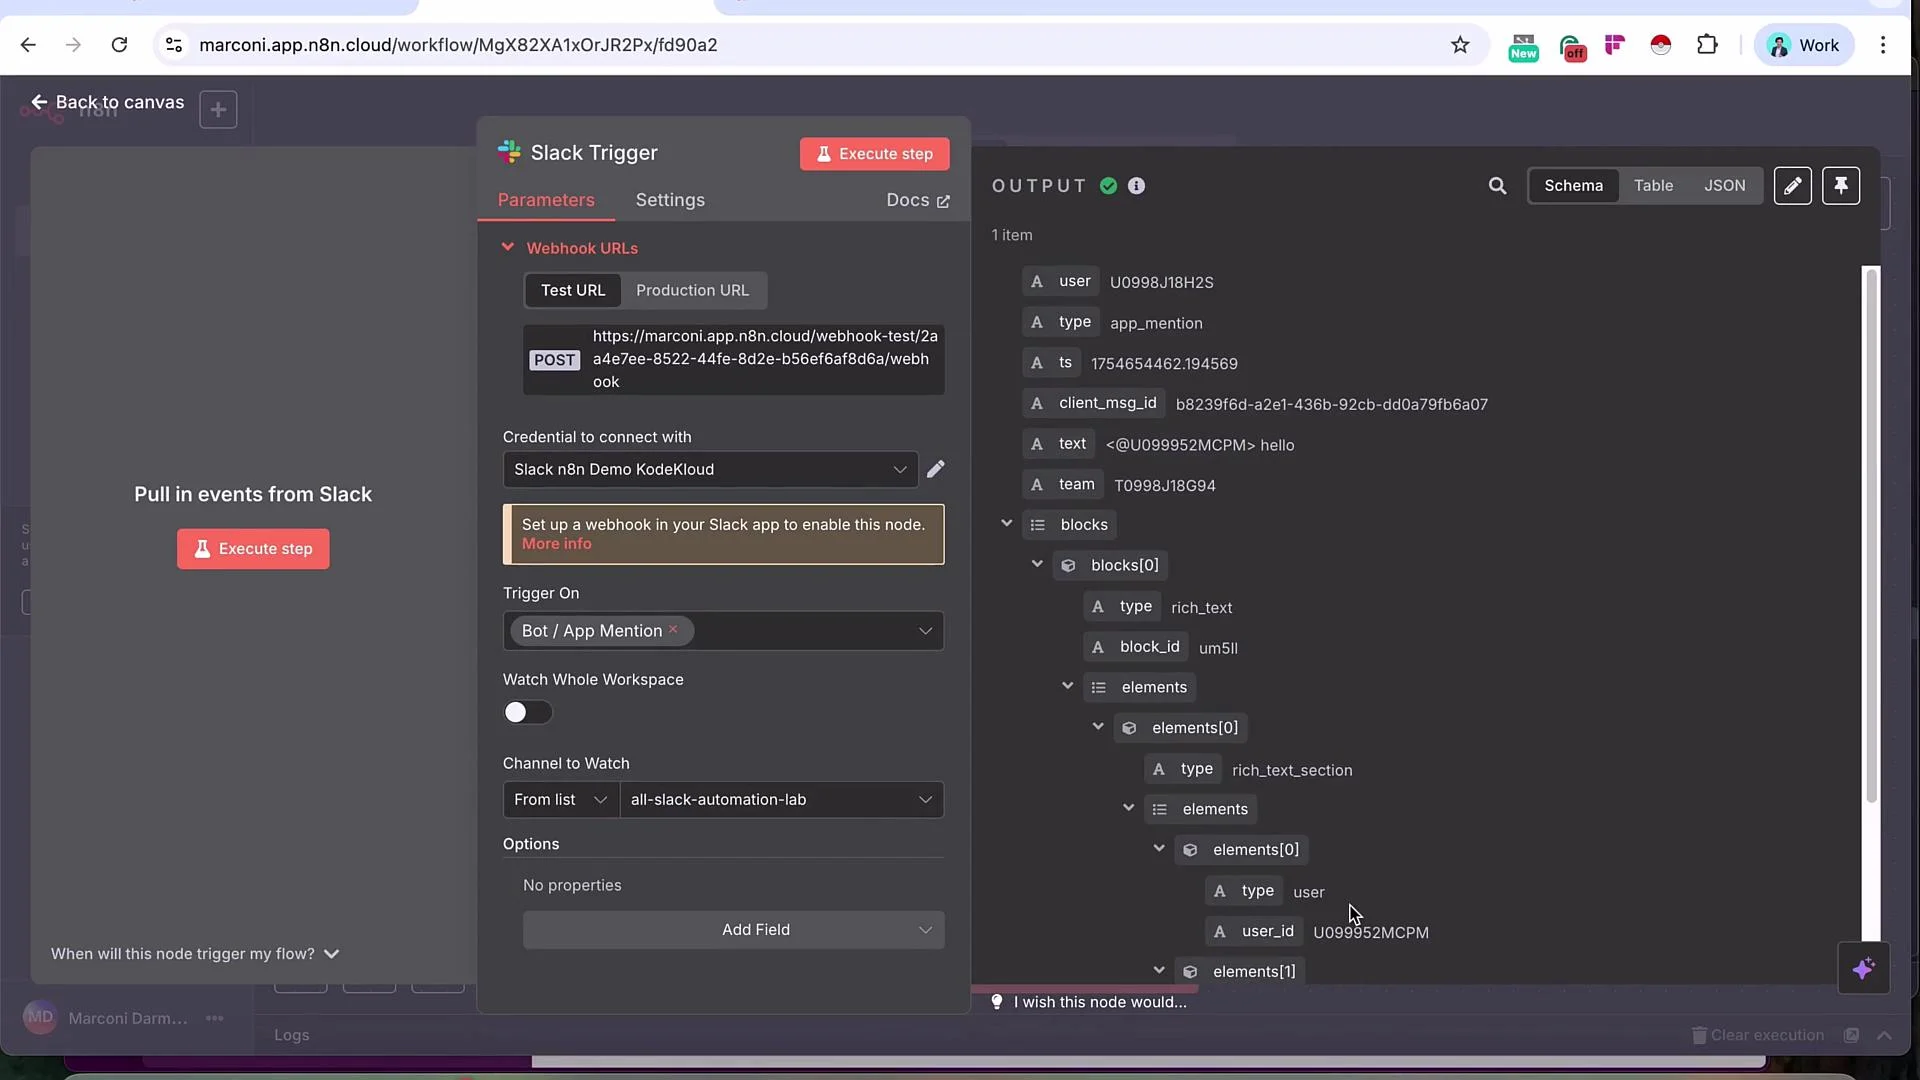Open the Chrome three-dot menu

click(x=1883, y=45)
